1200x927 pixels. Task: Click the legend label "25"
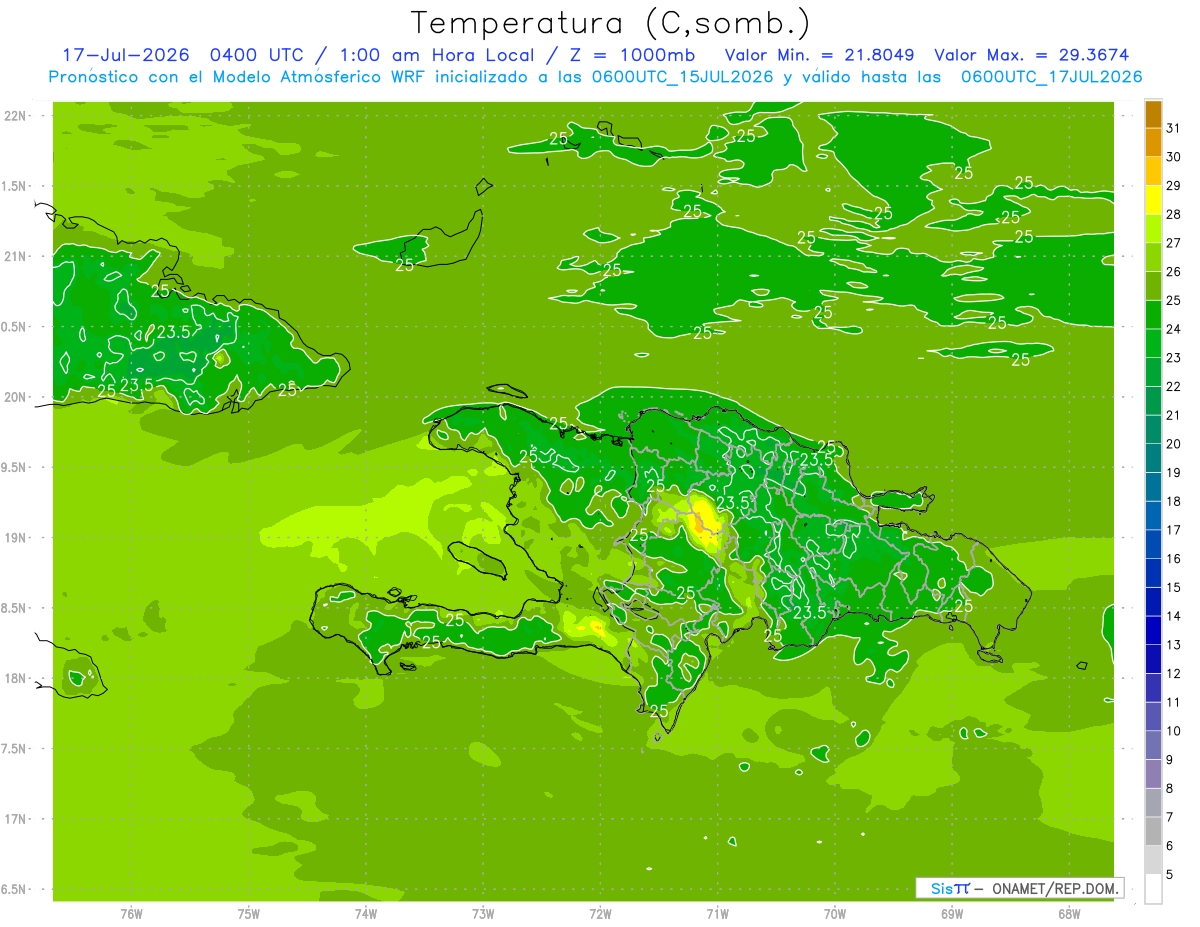coord(1174,301)
